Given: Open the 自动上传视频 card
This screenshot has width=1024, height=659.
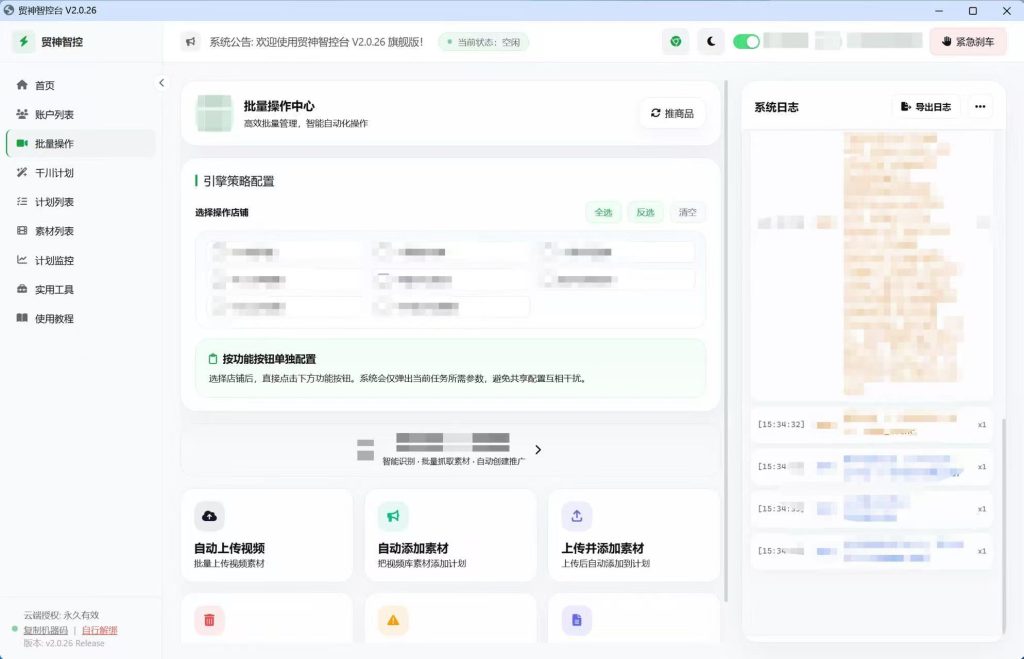Looking at the screenshot, I should click(x=267, y=536).
